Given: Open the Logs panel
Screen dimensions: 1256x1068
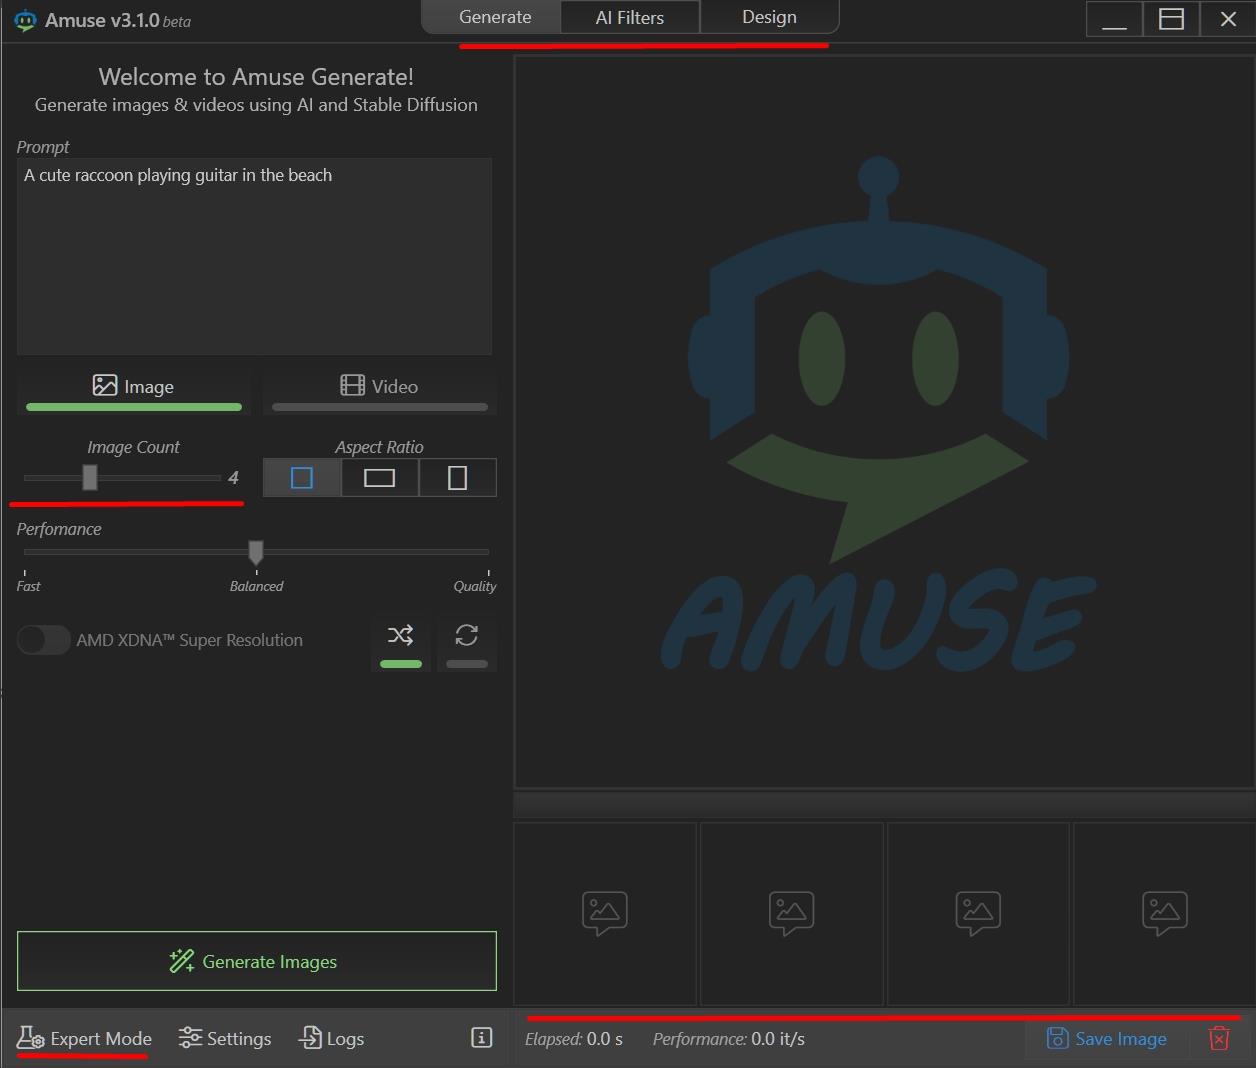Looking at the screenshot, I should (332, 1039).
